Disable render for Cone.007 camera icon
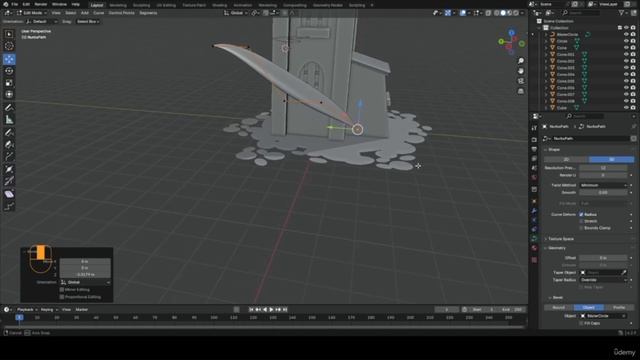640x360 pixels. 633,95
